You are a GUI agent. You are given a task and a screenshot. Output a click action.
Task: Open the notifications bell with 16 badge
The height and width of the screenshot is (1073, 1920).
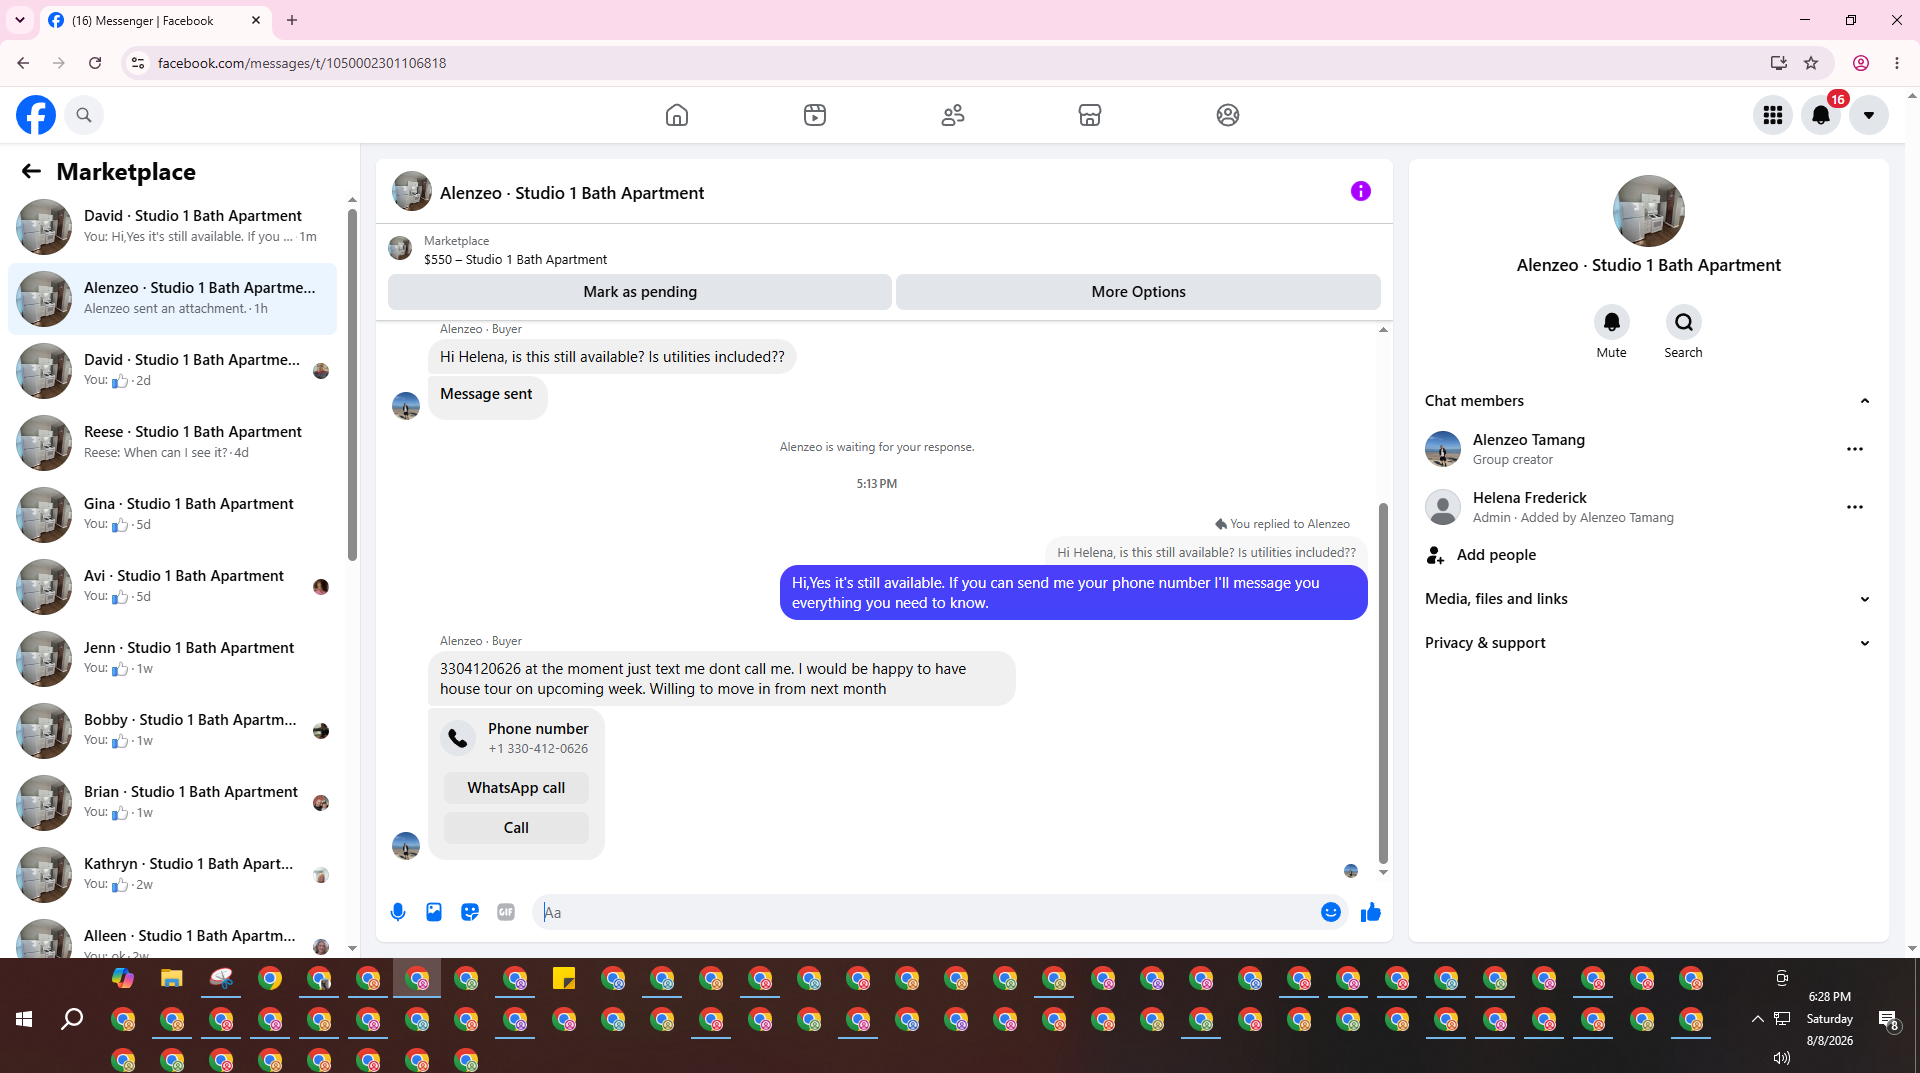click(1821, 115)
